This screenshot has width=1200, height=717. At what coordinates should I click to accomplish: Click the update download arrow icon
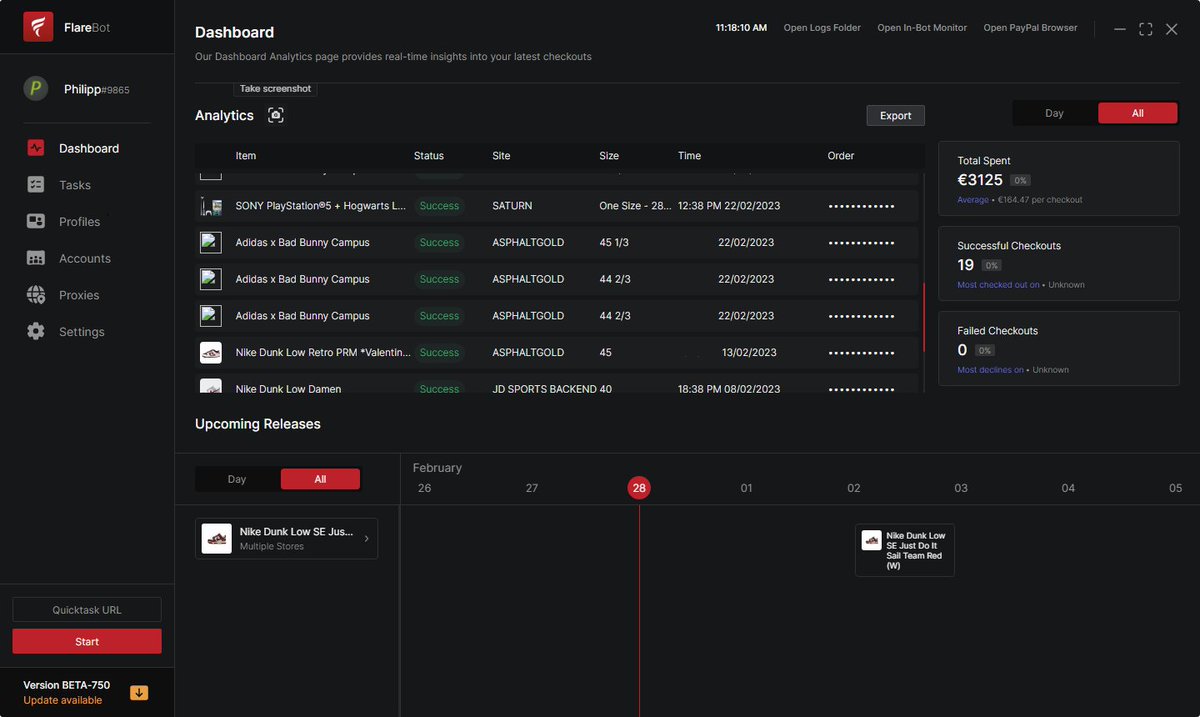coord(139,693)
